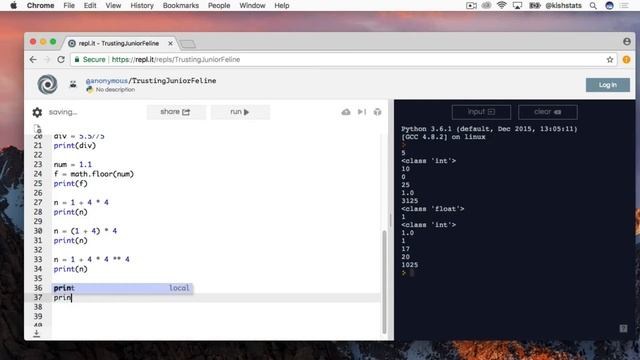Screen dimensions: 640x360
Task: Click the editor vertical scrollbar
Action: tap(384, 282)
